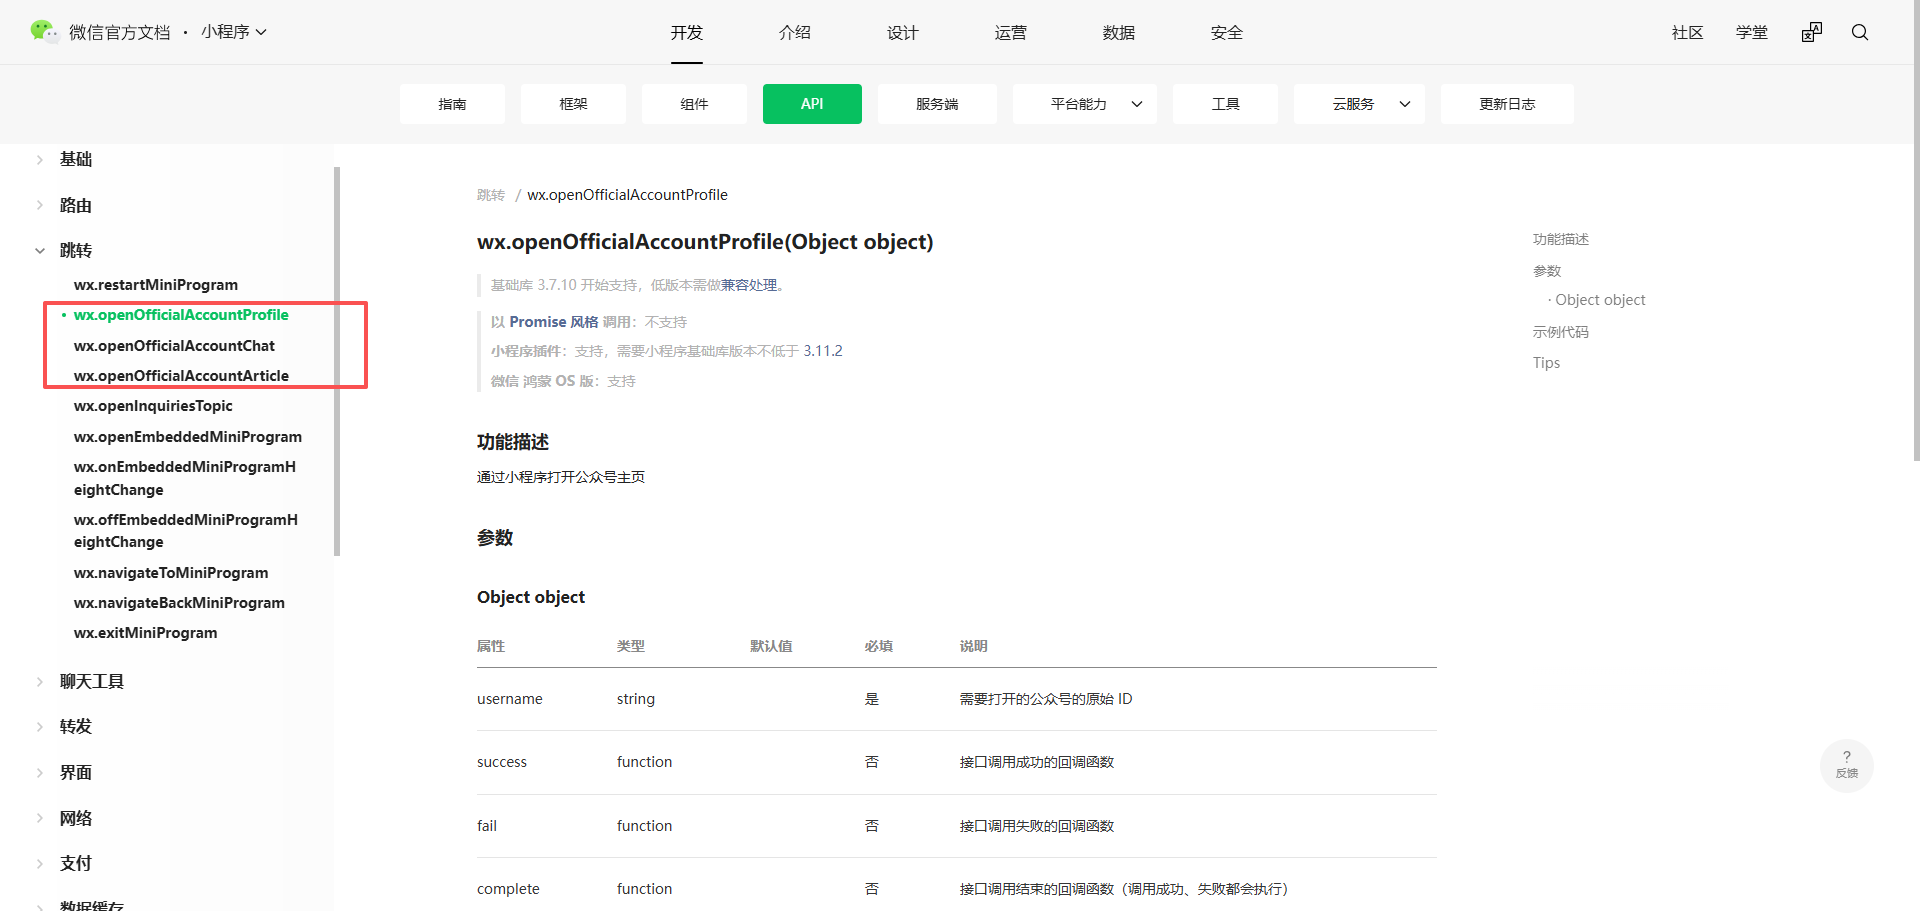Switch to the 安全 top tab

point(1227,33)
